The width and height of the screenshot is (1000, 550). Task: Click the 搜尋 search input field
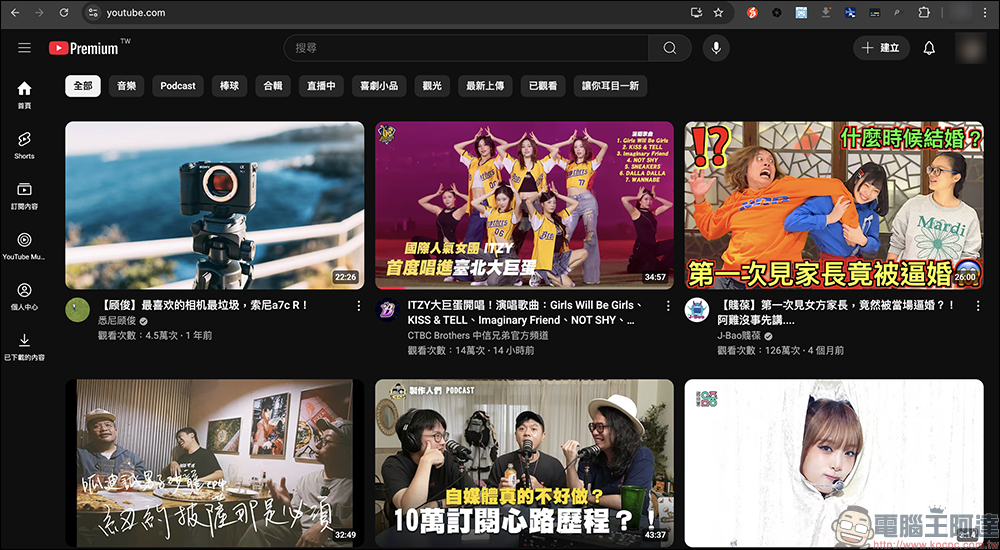coord(466,48)
